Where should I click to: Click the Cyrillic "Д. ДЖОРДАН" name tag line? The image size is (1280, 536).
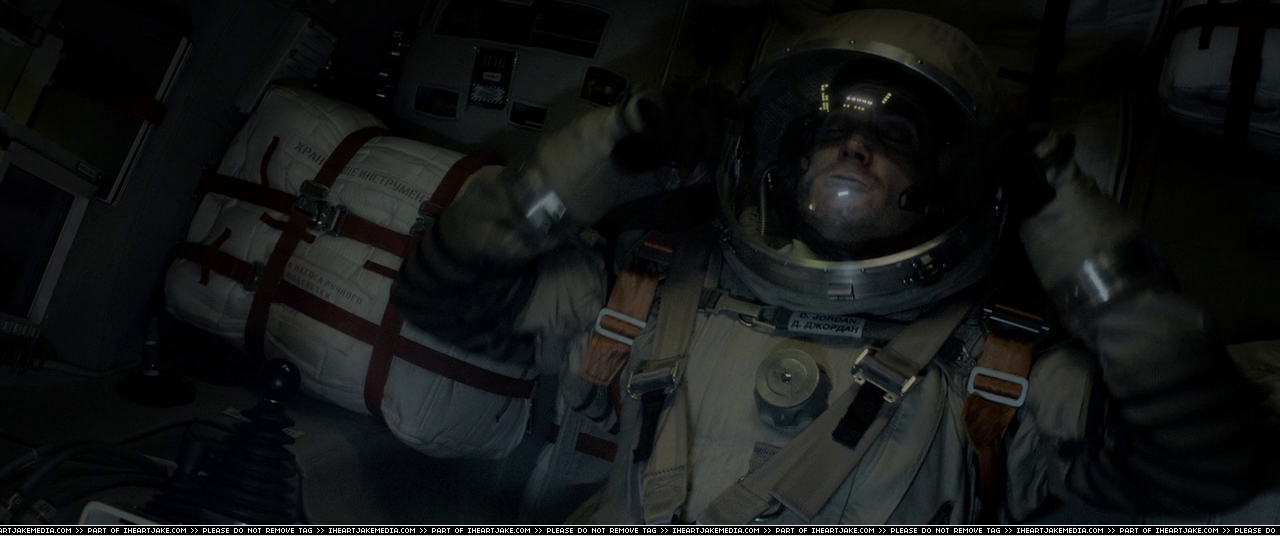[x=827, y=325]
